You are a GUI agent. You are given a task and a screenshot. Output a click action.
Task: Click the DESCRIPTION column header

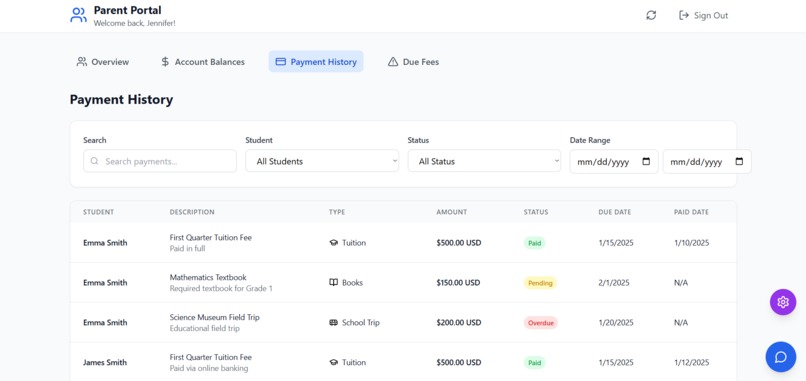[x=192, y=212]
